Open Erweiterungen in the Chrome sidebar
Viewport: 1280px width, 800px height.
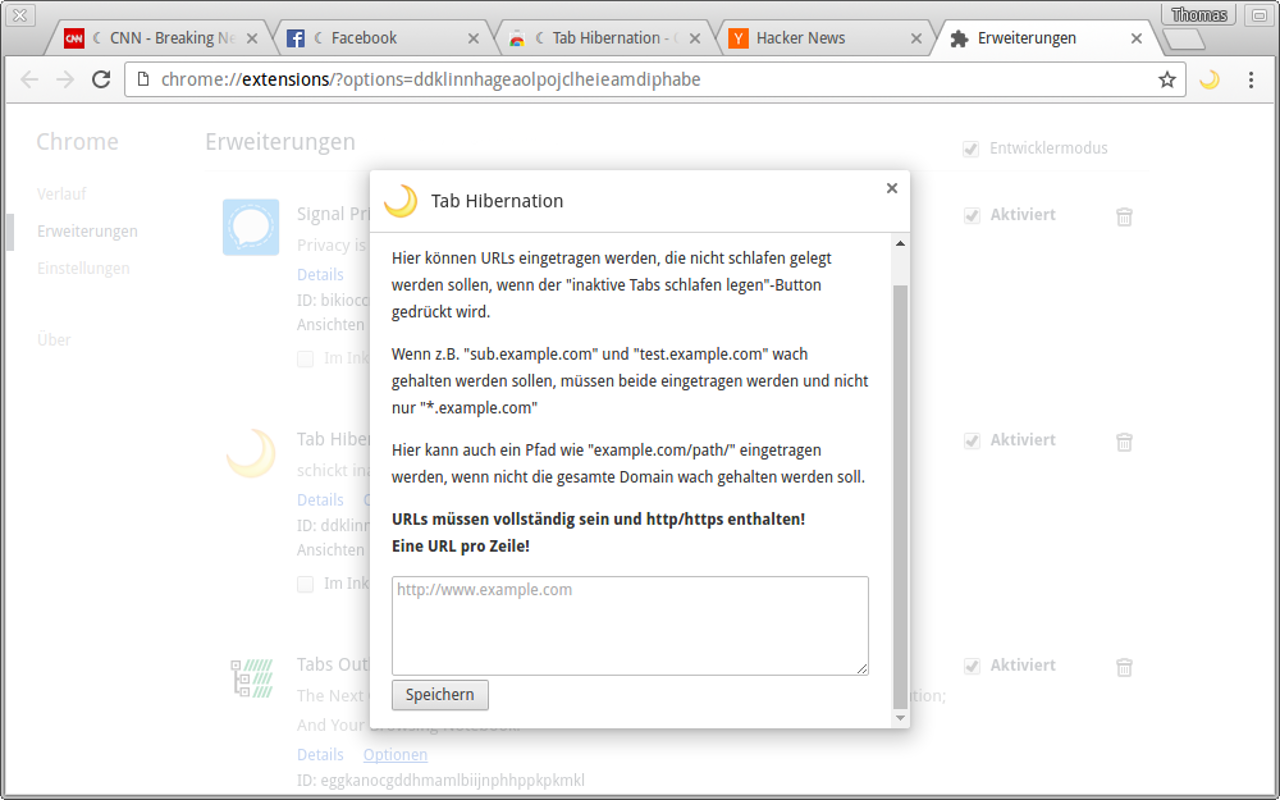[x=88, y=231]
